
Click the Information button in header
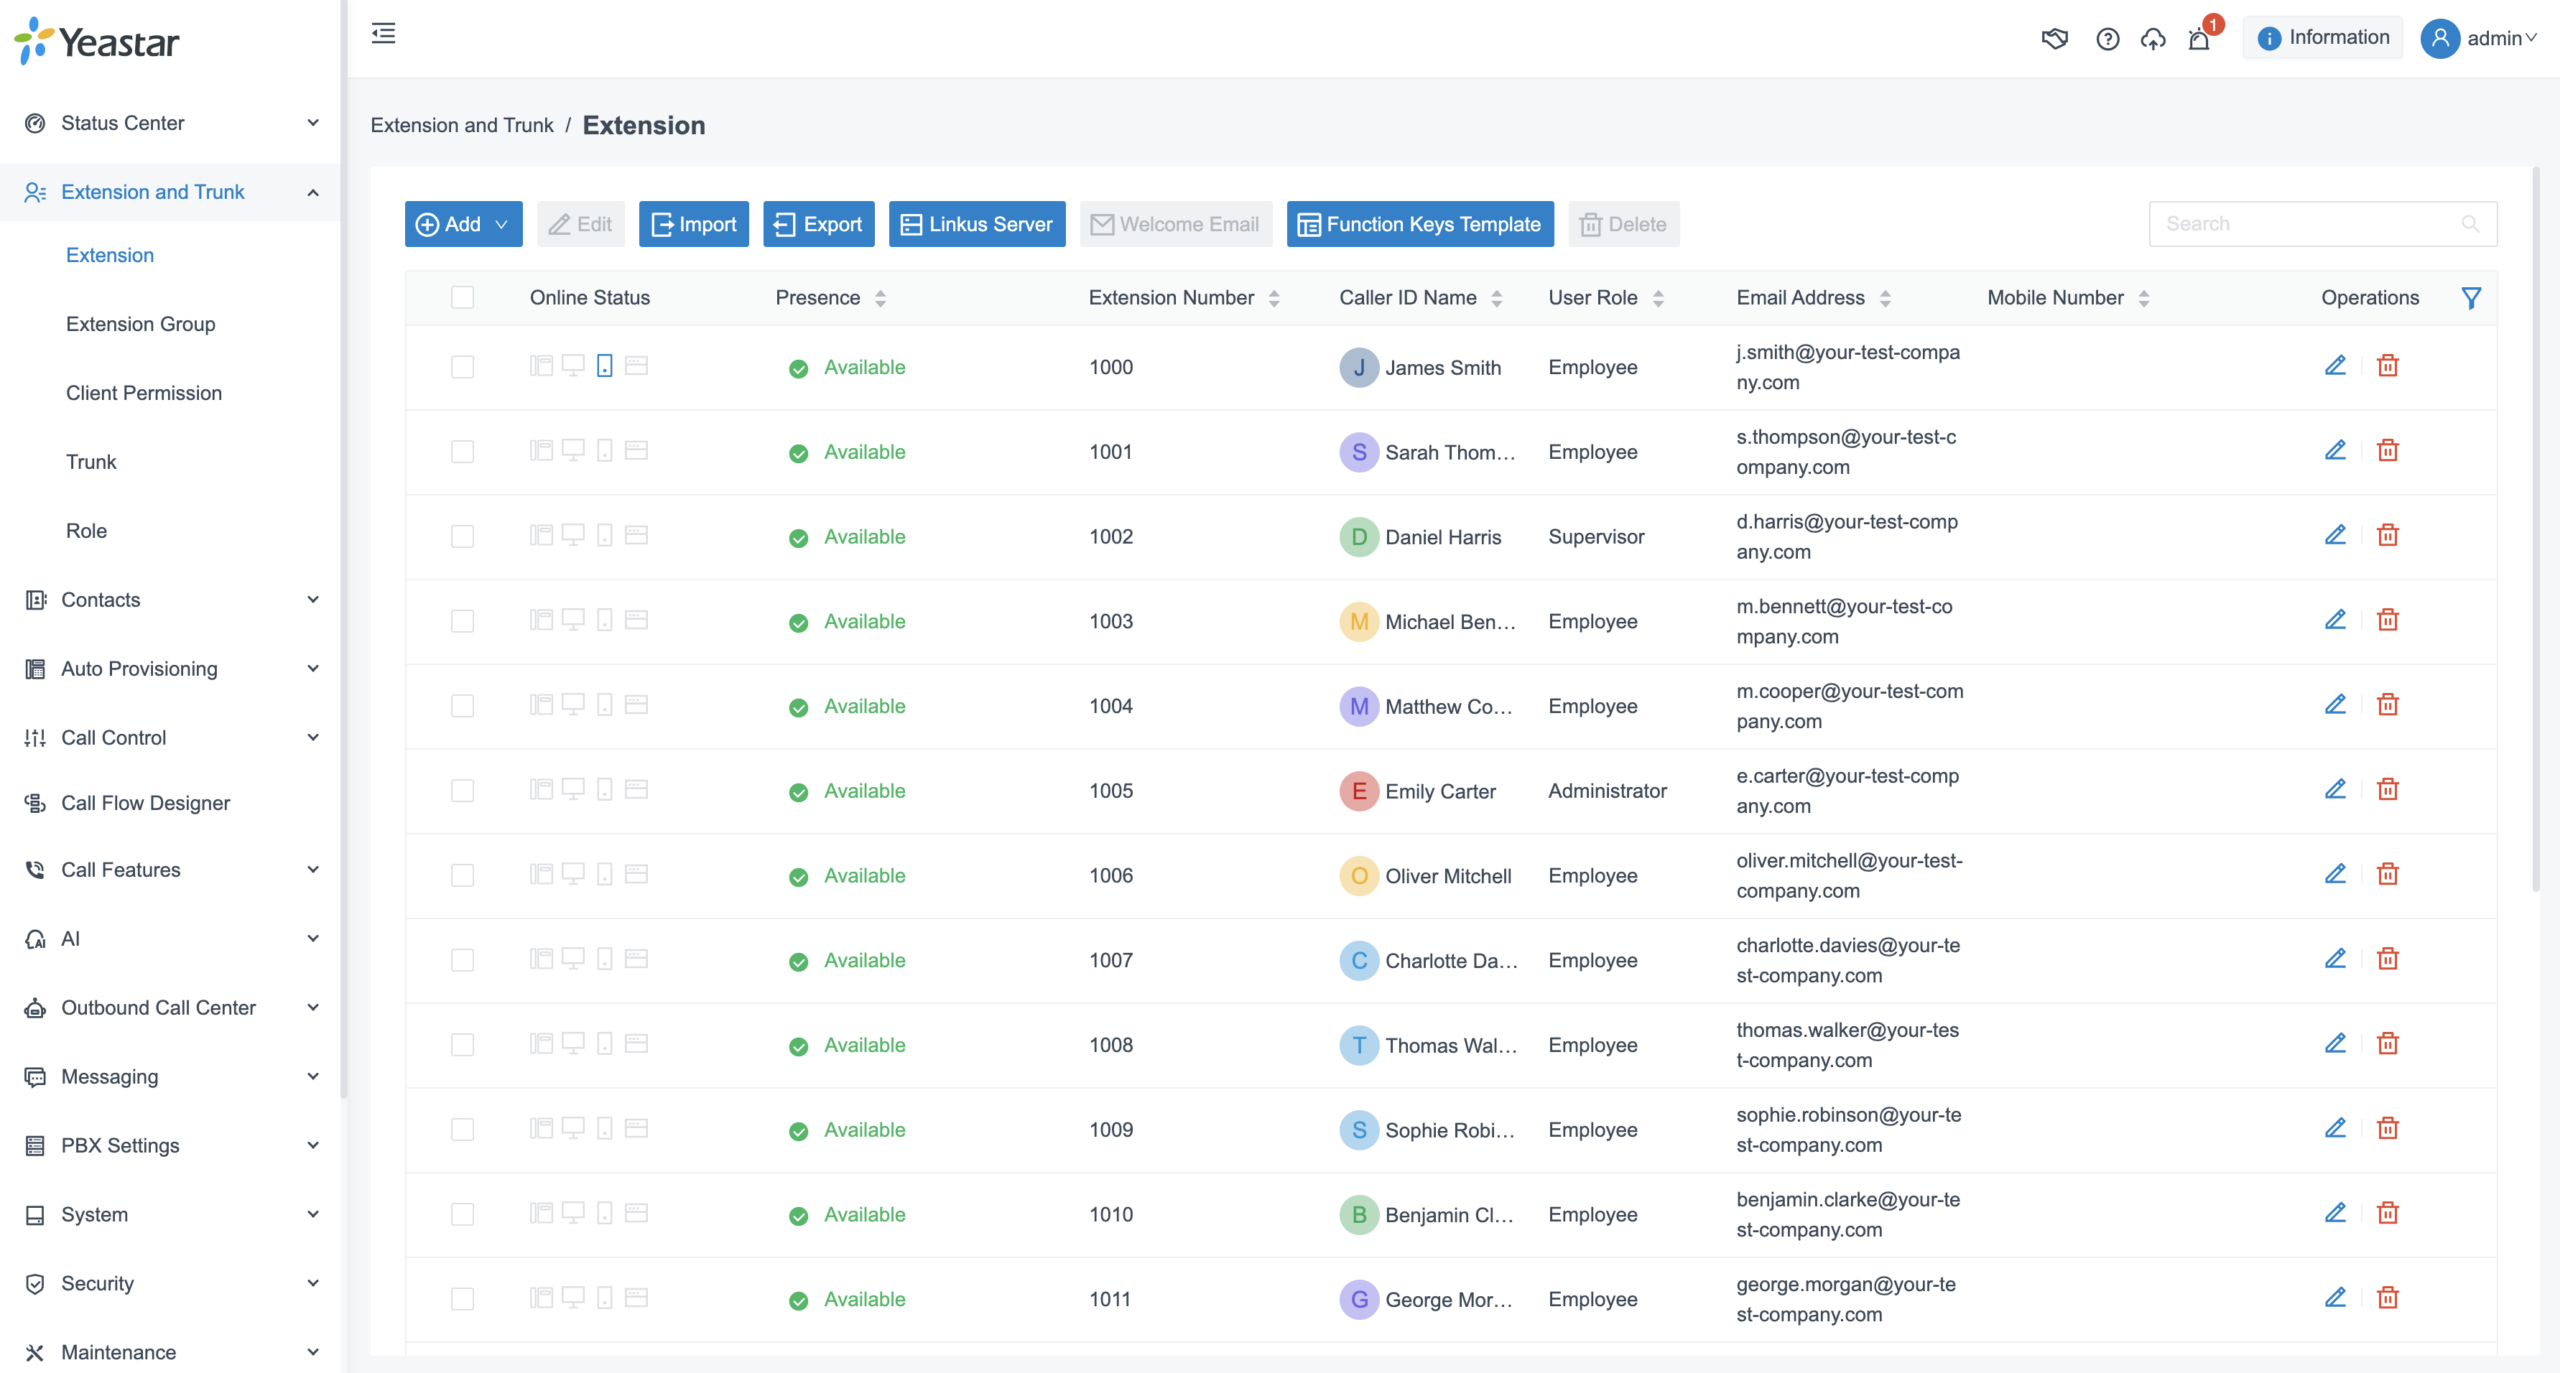[2322, 38]
